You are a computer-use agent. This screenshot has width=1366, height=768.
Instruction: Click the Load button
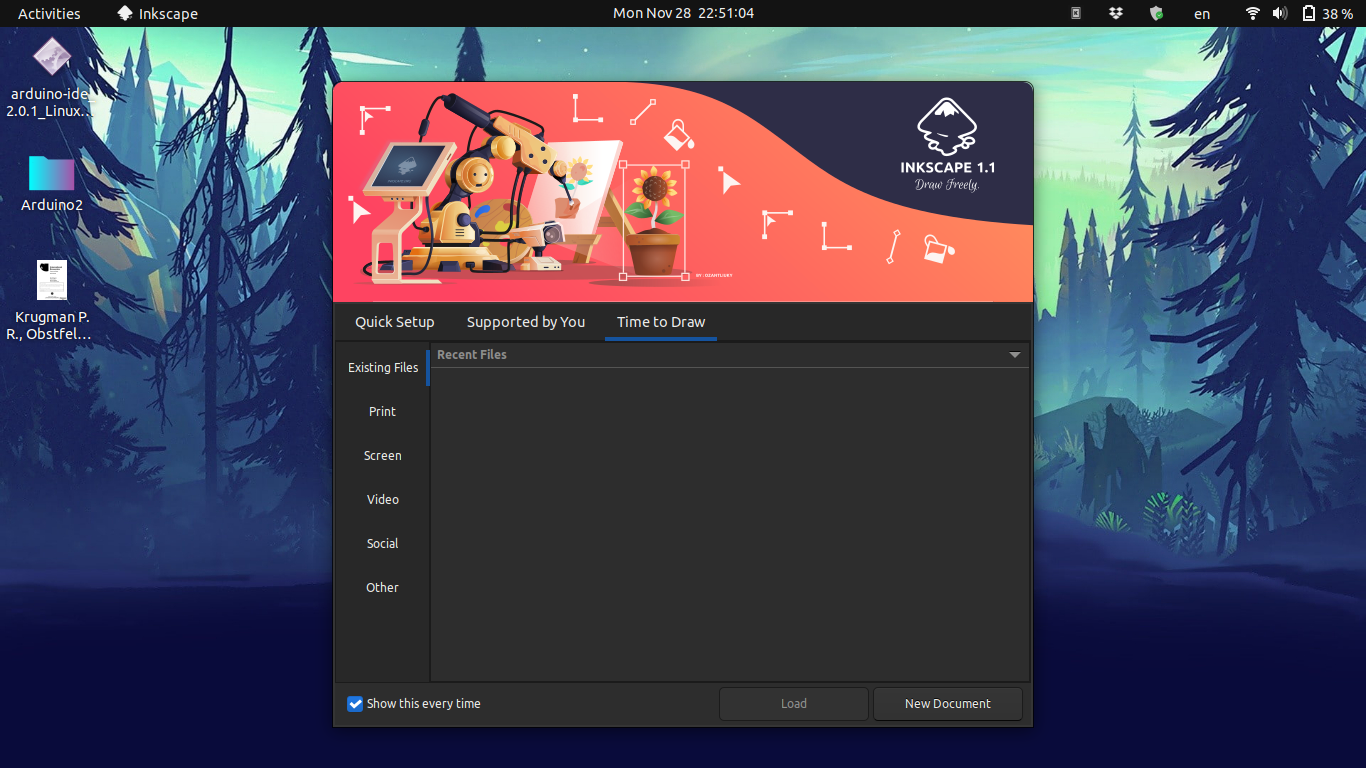tap(793, 703)
